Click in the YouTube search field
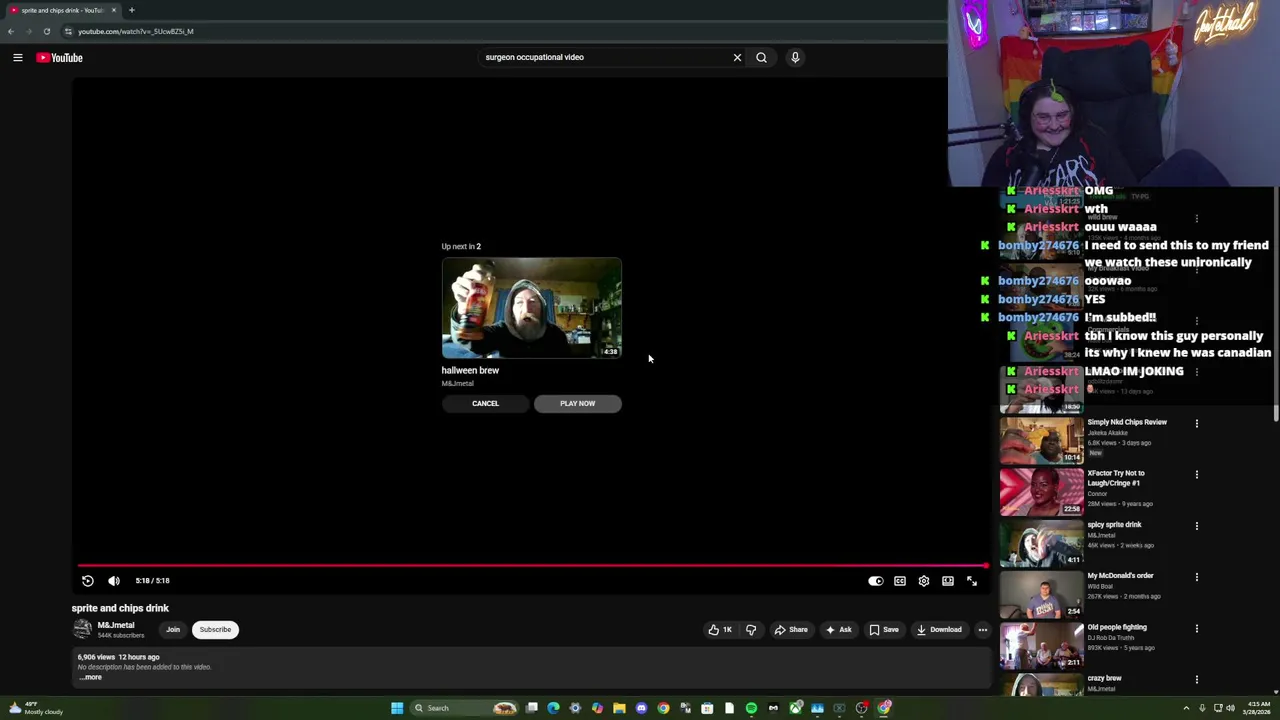 604,57
